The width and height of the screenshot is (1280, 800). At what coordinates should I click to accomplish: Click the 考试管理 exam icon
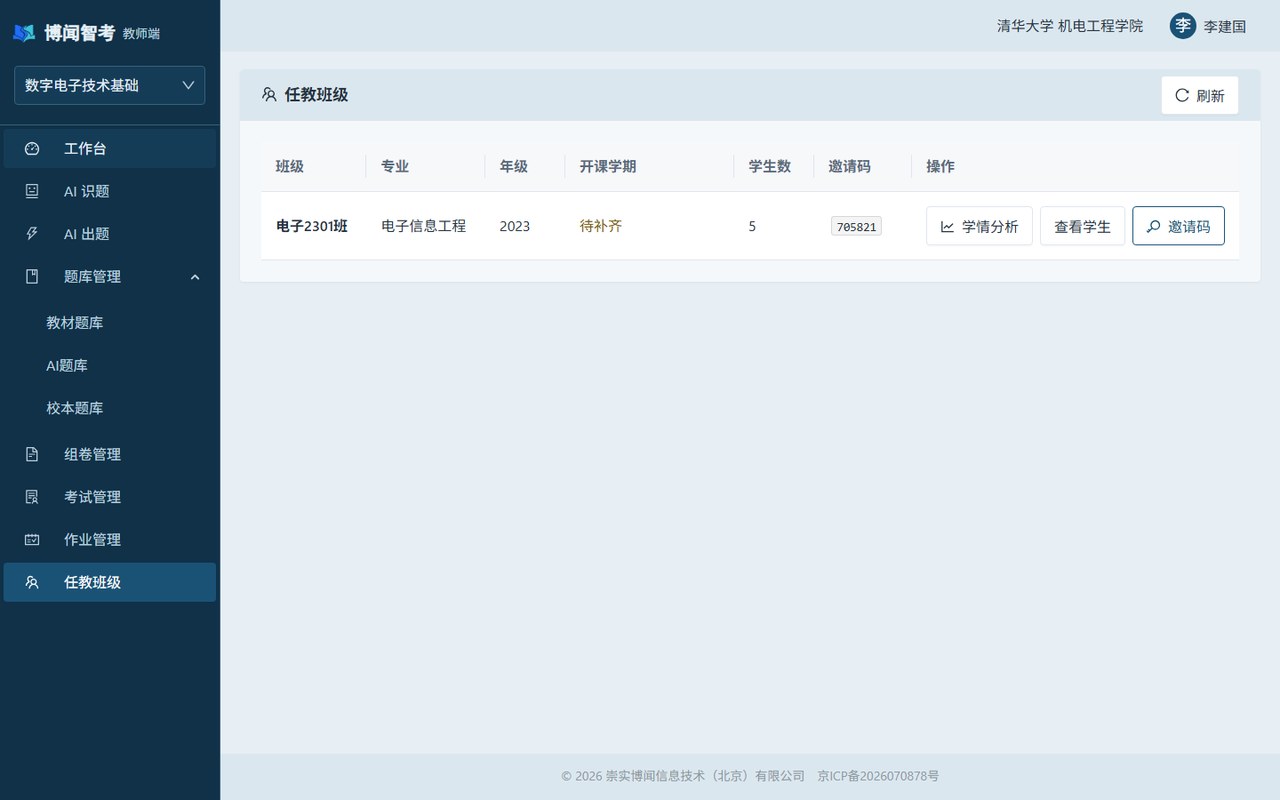point(32,497)
